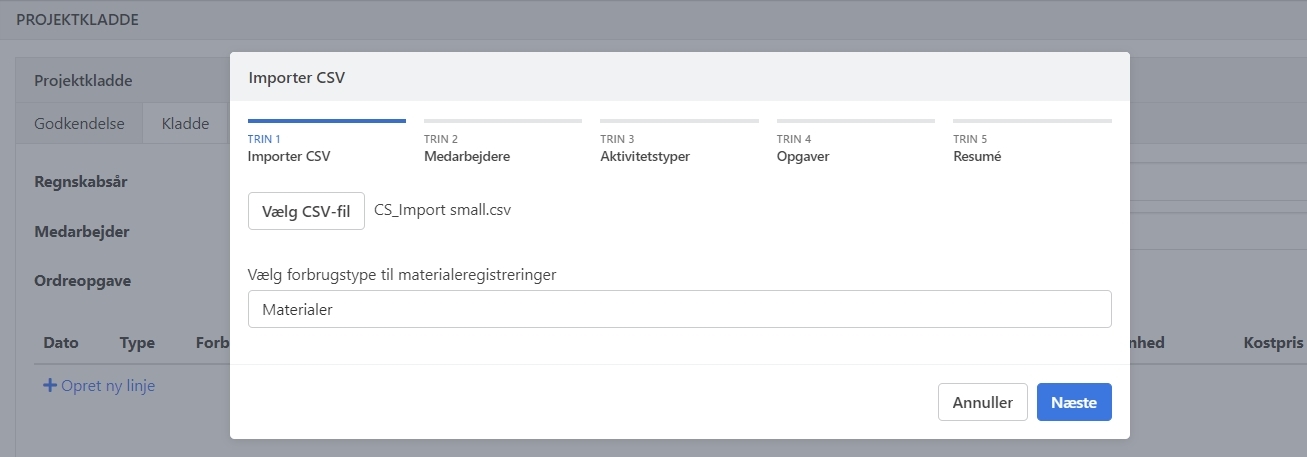Click the blue progress bar above TRIN 1
This screenshot has width=1307, height=457.
pyautogui.click(x=326, y=121)
